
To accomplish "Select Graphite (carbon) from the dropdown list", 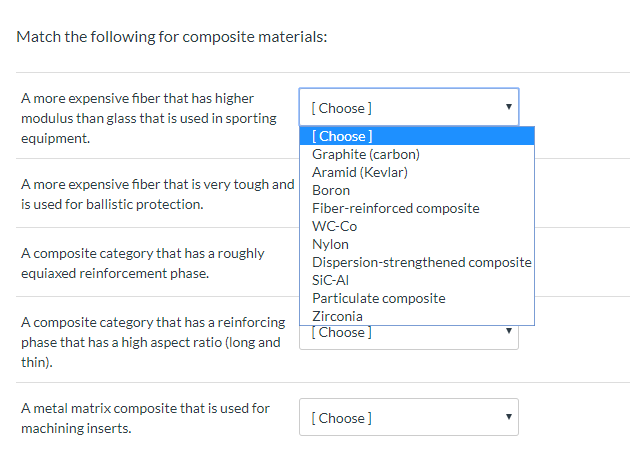I will click(x=366, y=154).
